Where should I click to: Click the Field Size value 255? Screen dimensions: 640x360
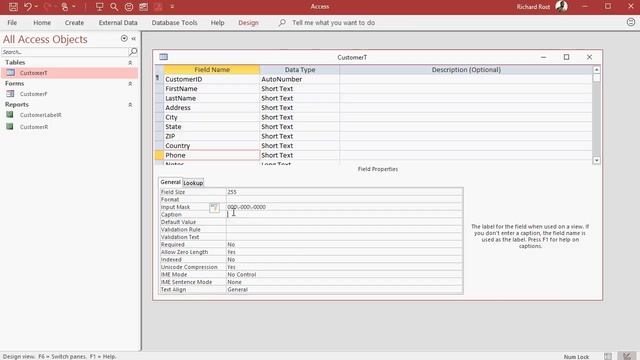(x=344, y=192)
